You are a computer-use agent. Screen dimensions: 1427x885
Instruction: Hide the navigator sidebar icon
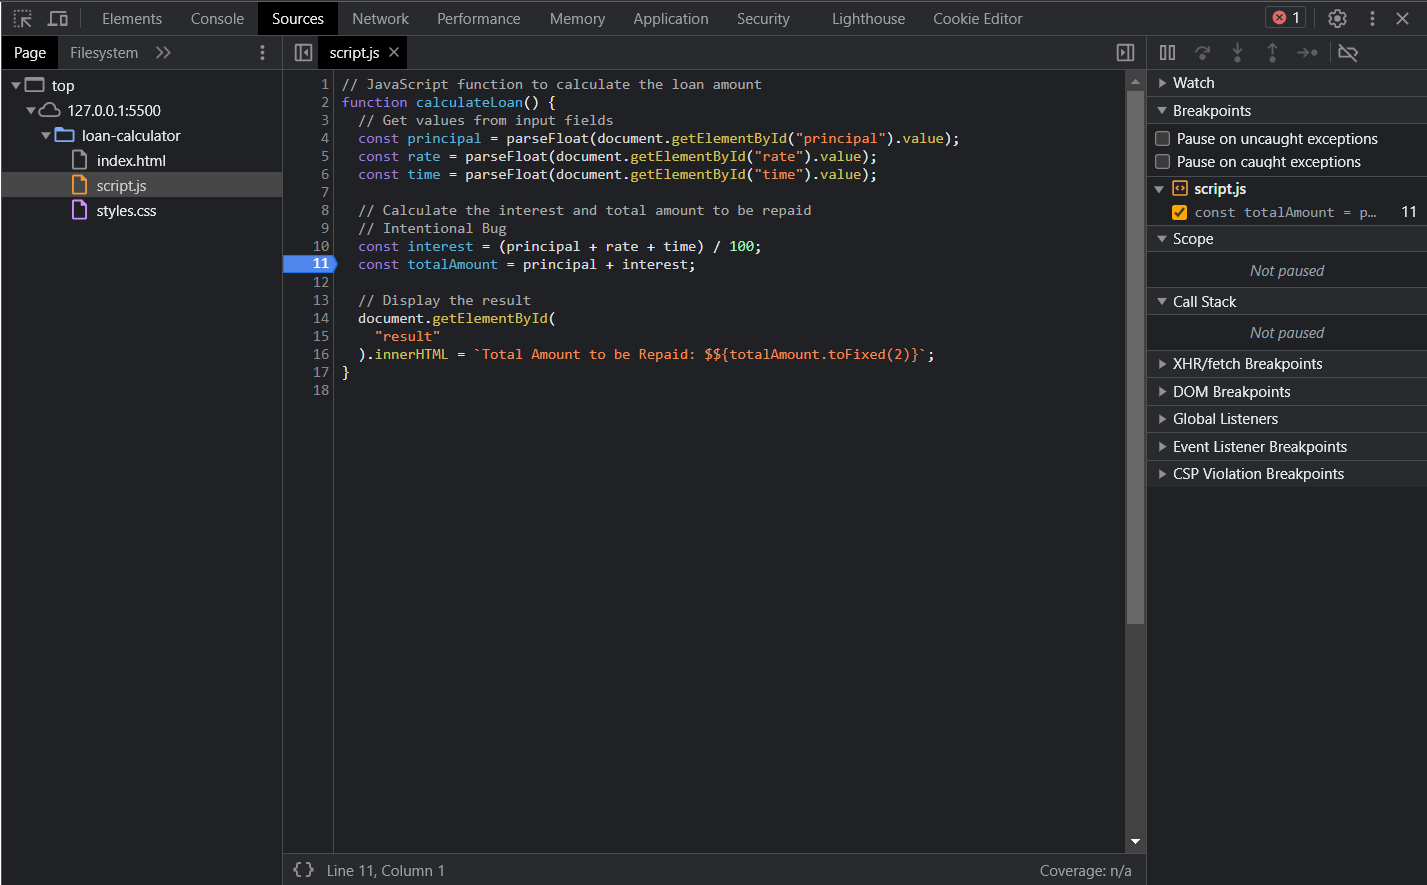[x=303, y=53]
